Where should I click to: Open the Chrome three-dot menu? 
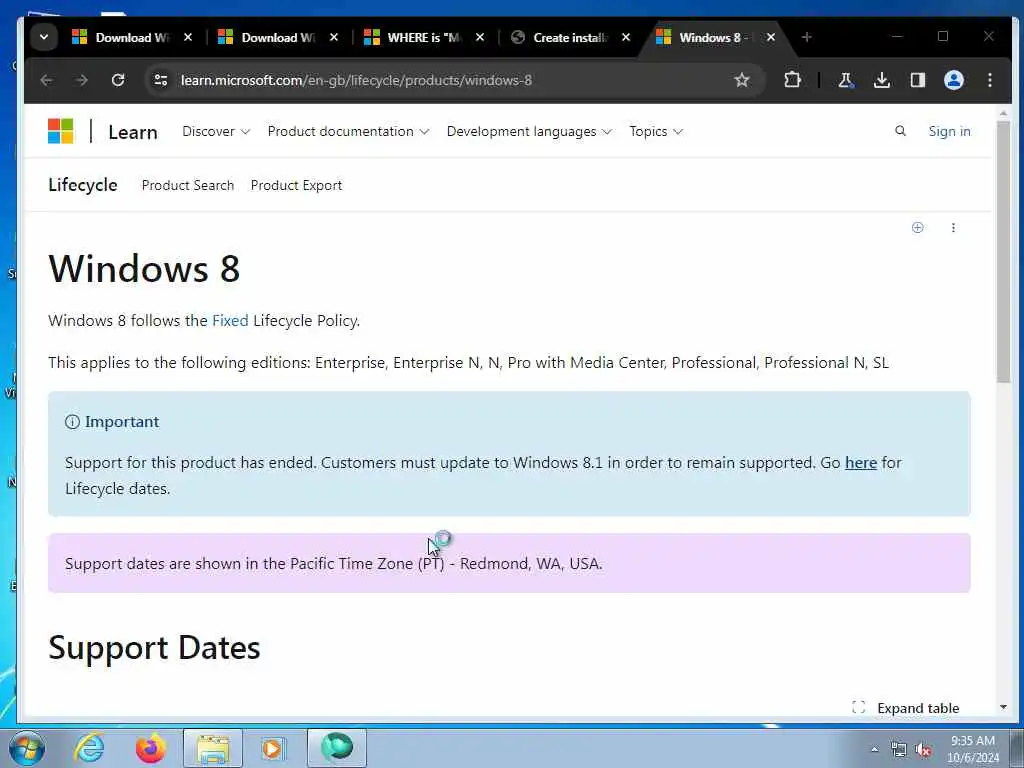point(990,80)
